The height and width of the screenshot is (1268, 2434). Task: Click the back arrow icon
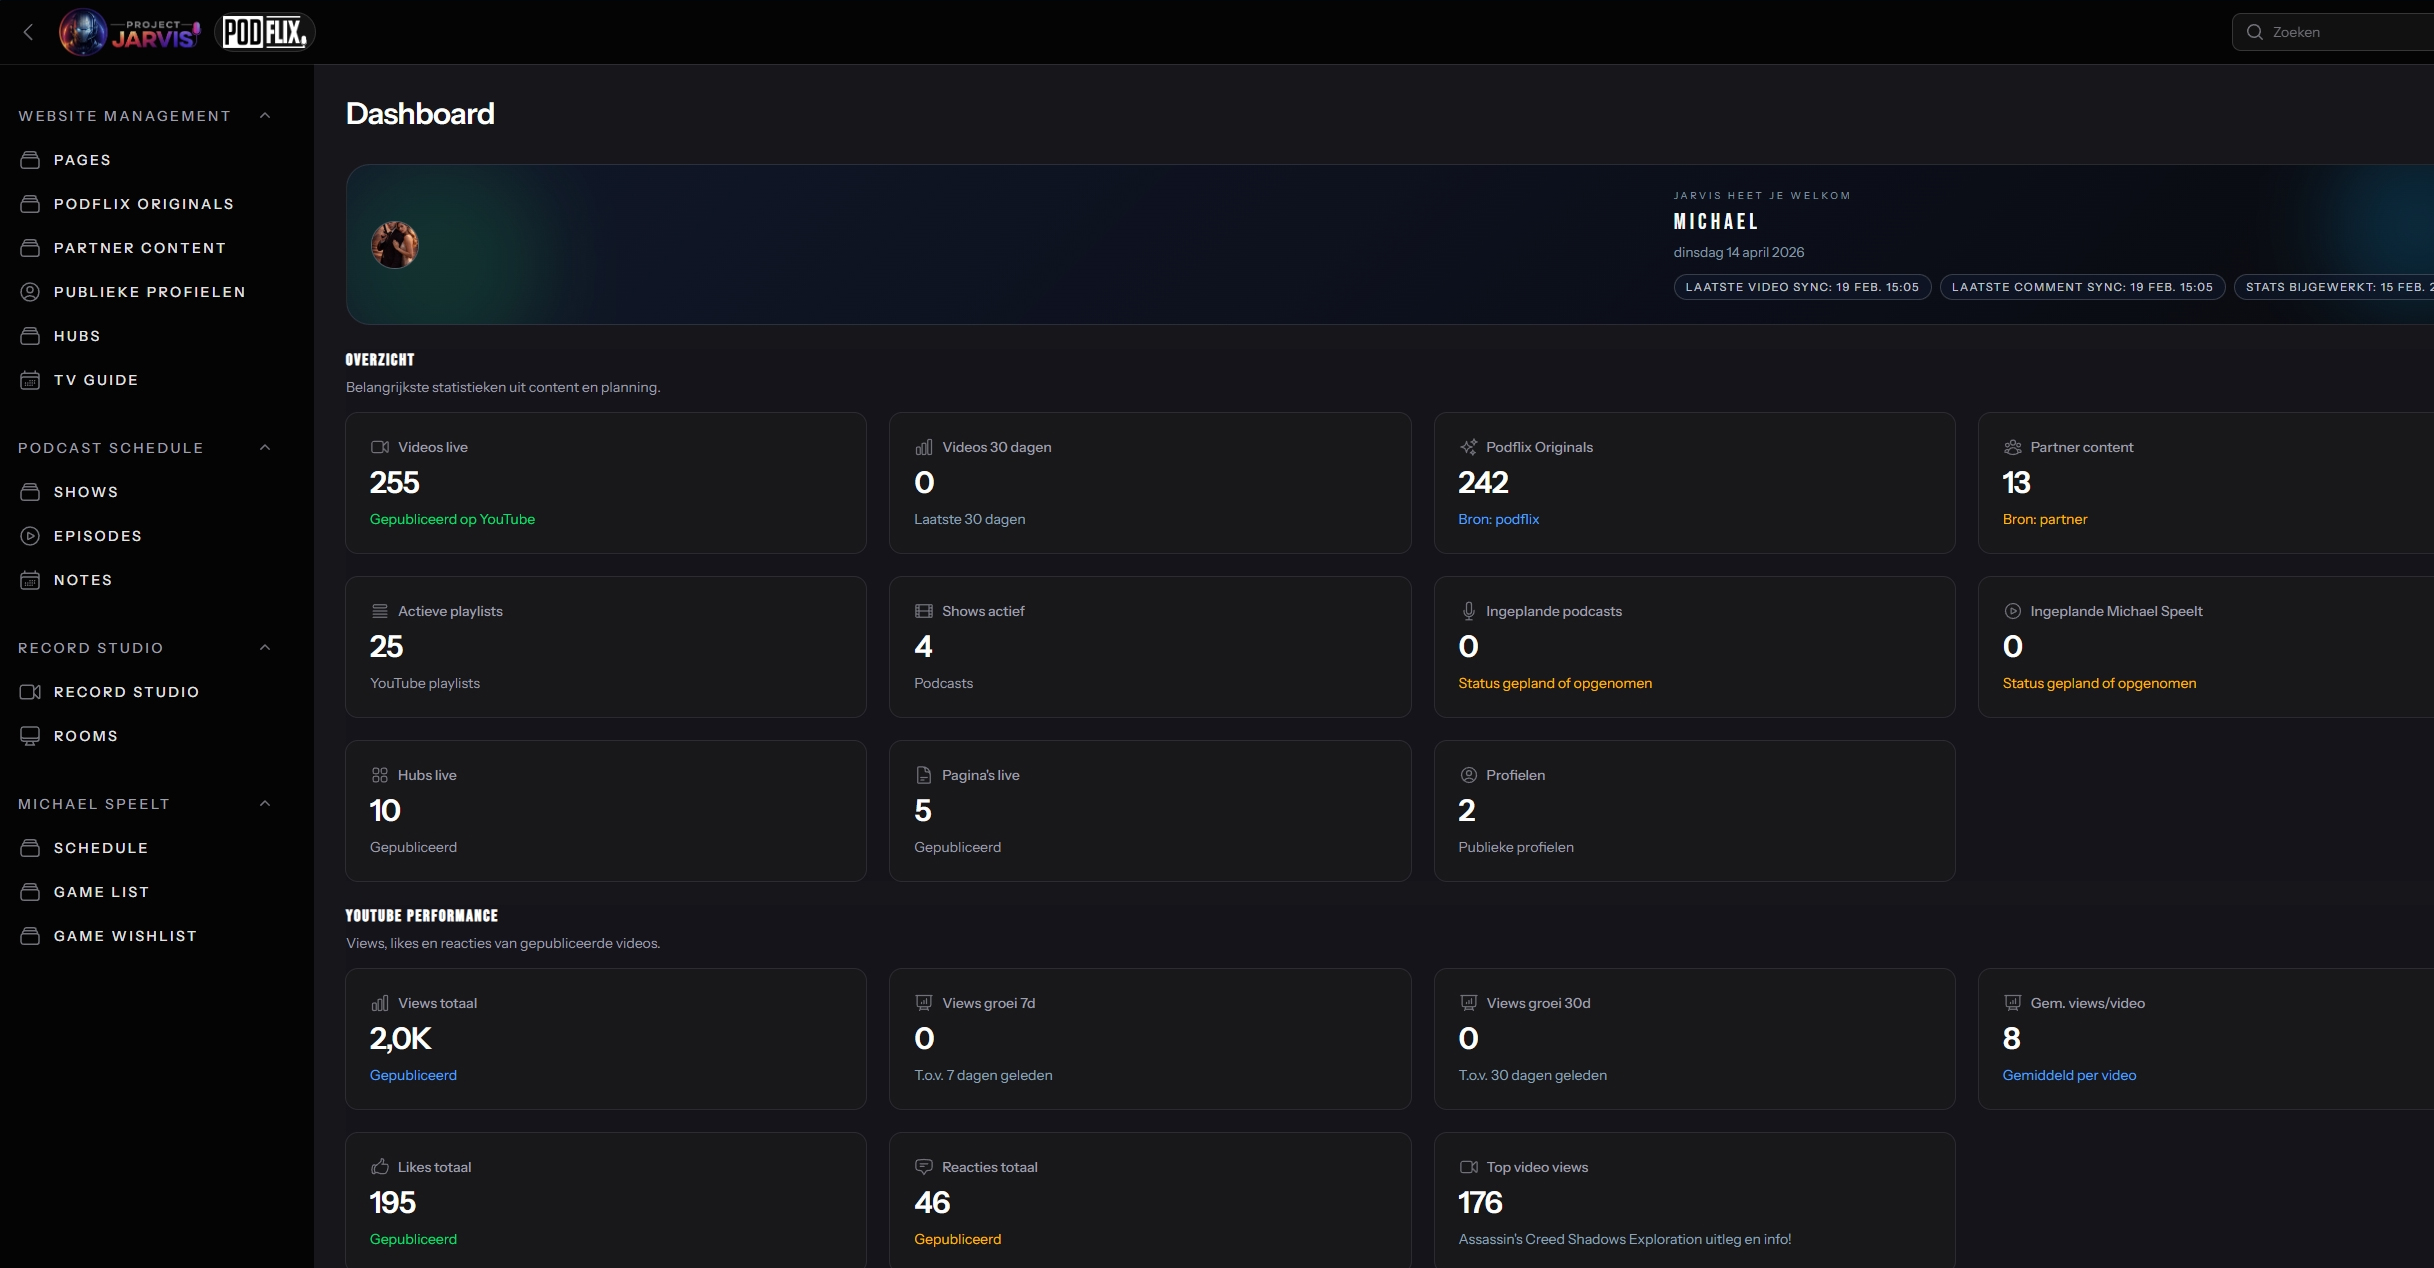coord(28,32)
